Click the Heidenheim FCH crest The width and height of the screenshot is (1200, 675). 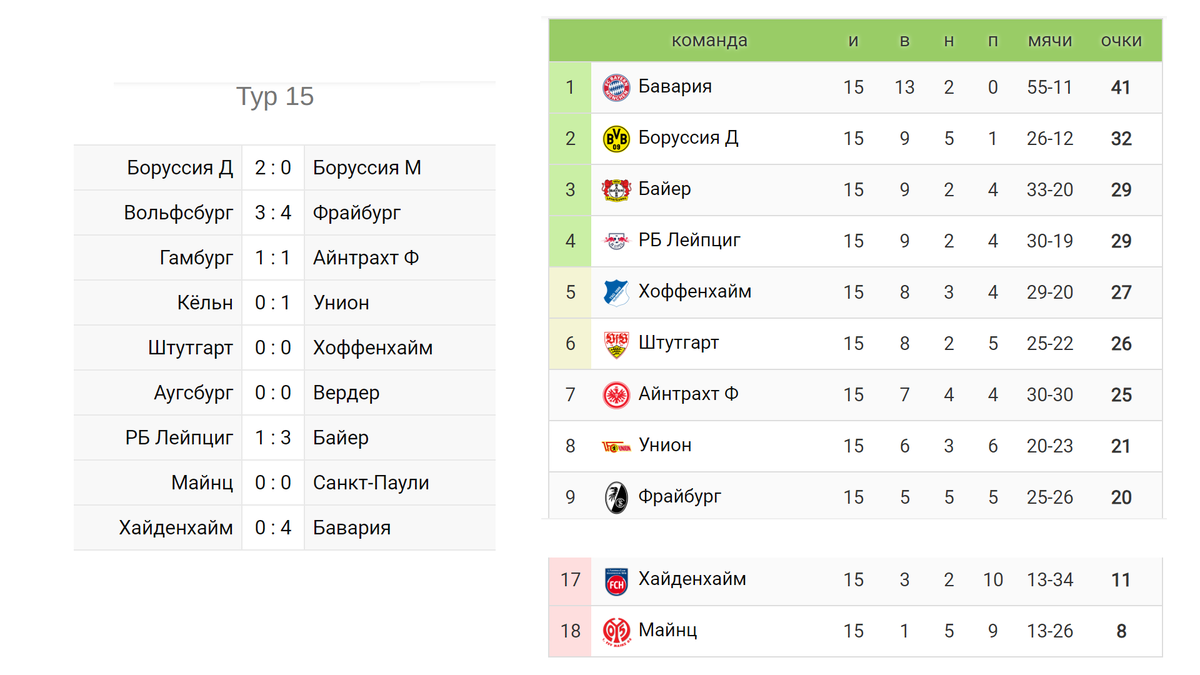coord(616,580)
